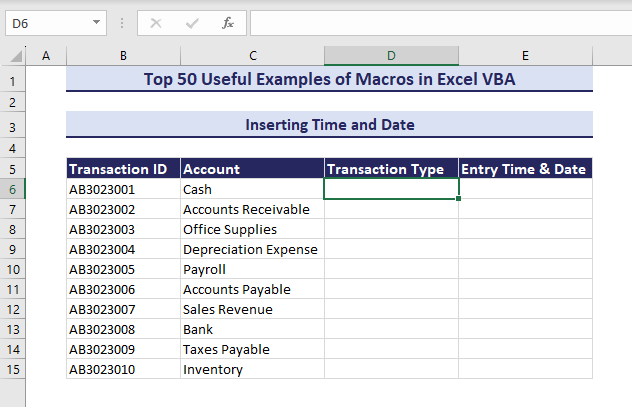Viewport: 632px width, 407px height.
Task: Select column D header
Action: click(391, 56)
